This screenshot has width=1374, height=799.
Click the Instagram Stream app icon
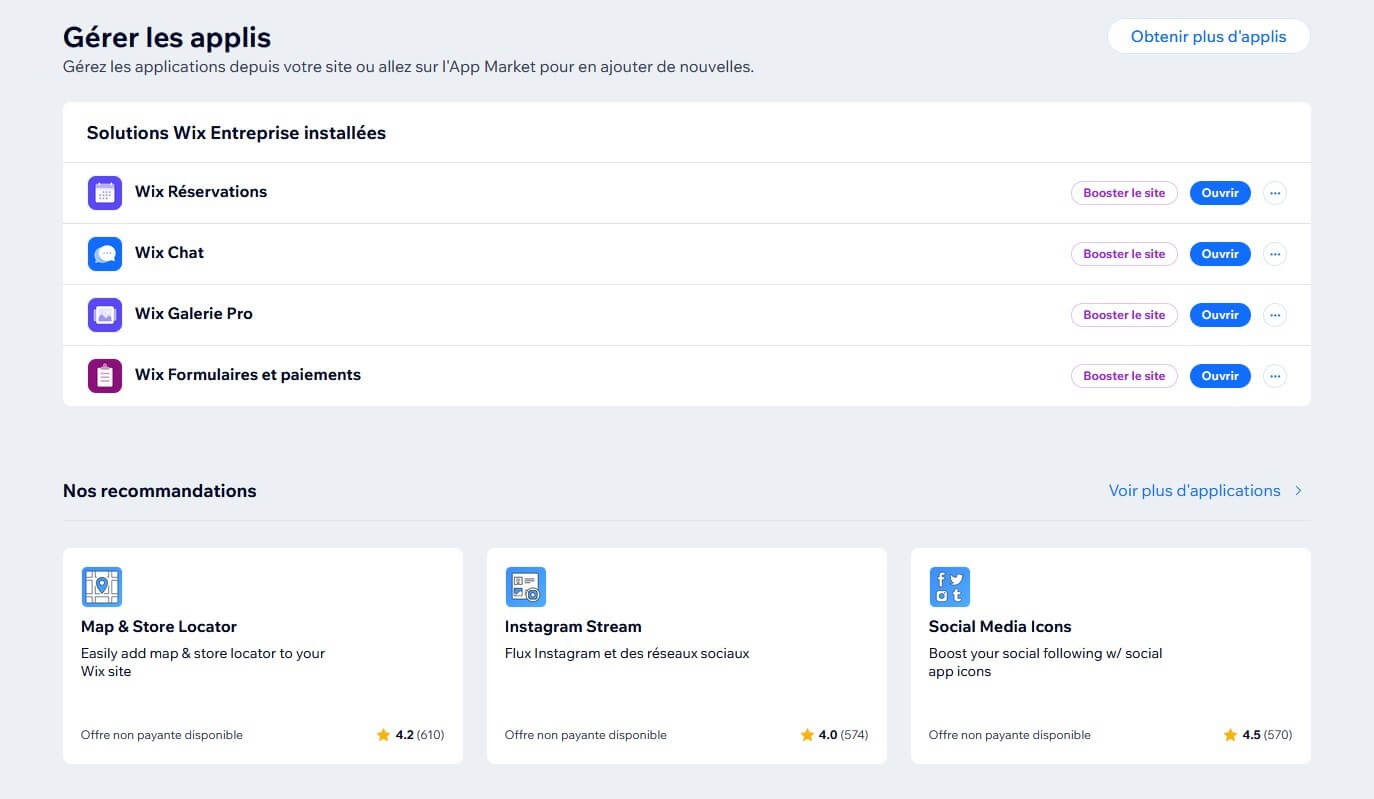(x=526, y=587)
